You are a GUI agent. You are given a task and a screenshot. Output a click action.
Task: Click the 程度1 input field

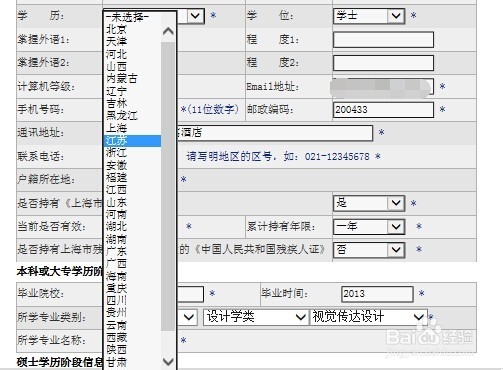(x=383, y=40)
